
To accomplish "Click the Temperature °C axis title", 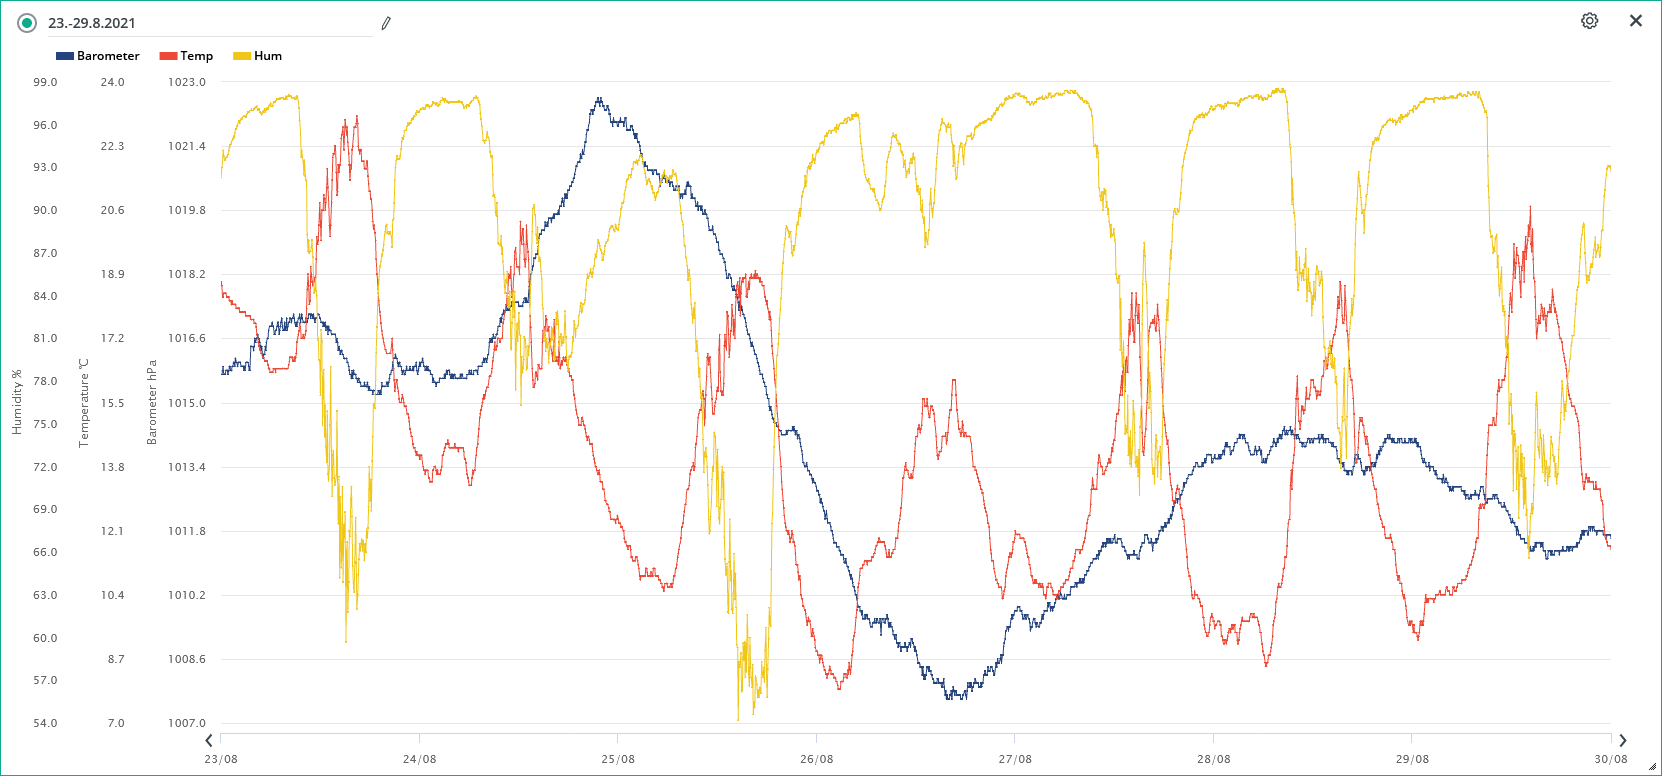I will (x=84, y=402).
